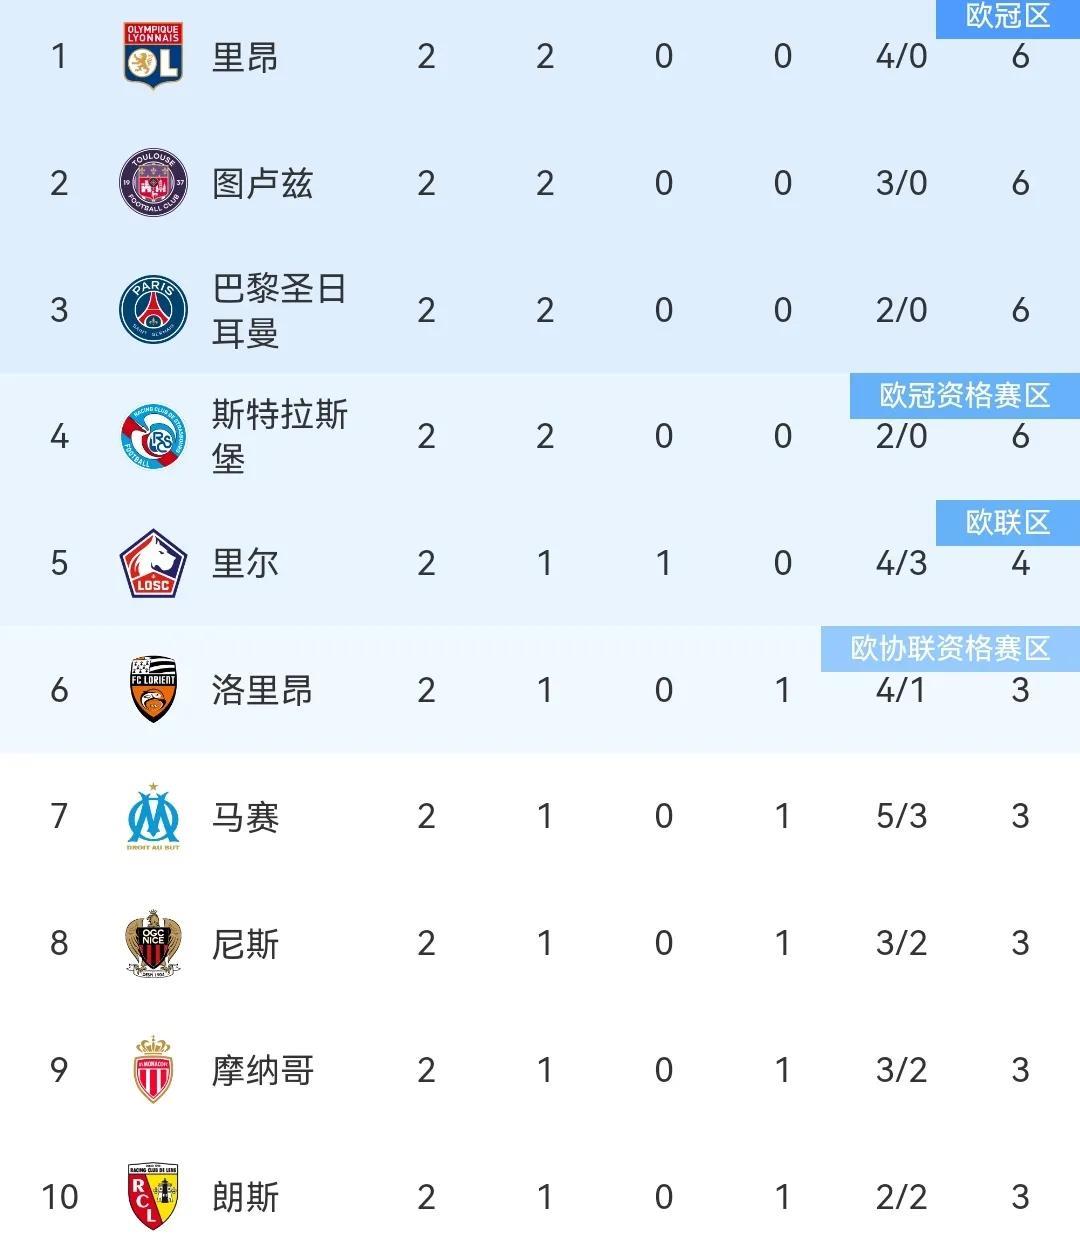This screenshot has width=1080, height=1247.
Task: Open team name 图卢兹
Action: click(x=262, y=184)
